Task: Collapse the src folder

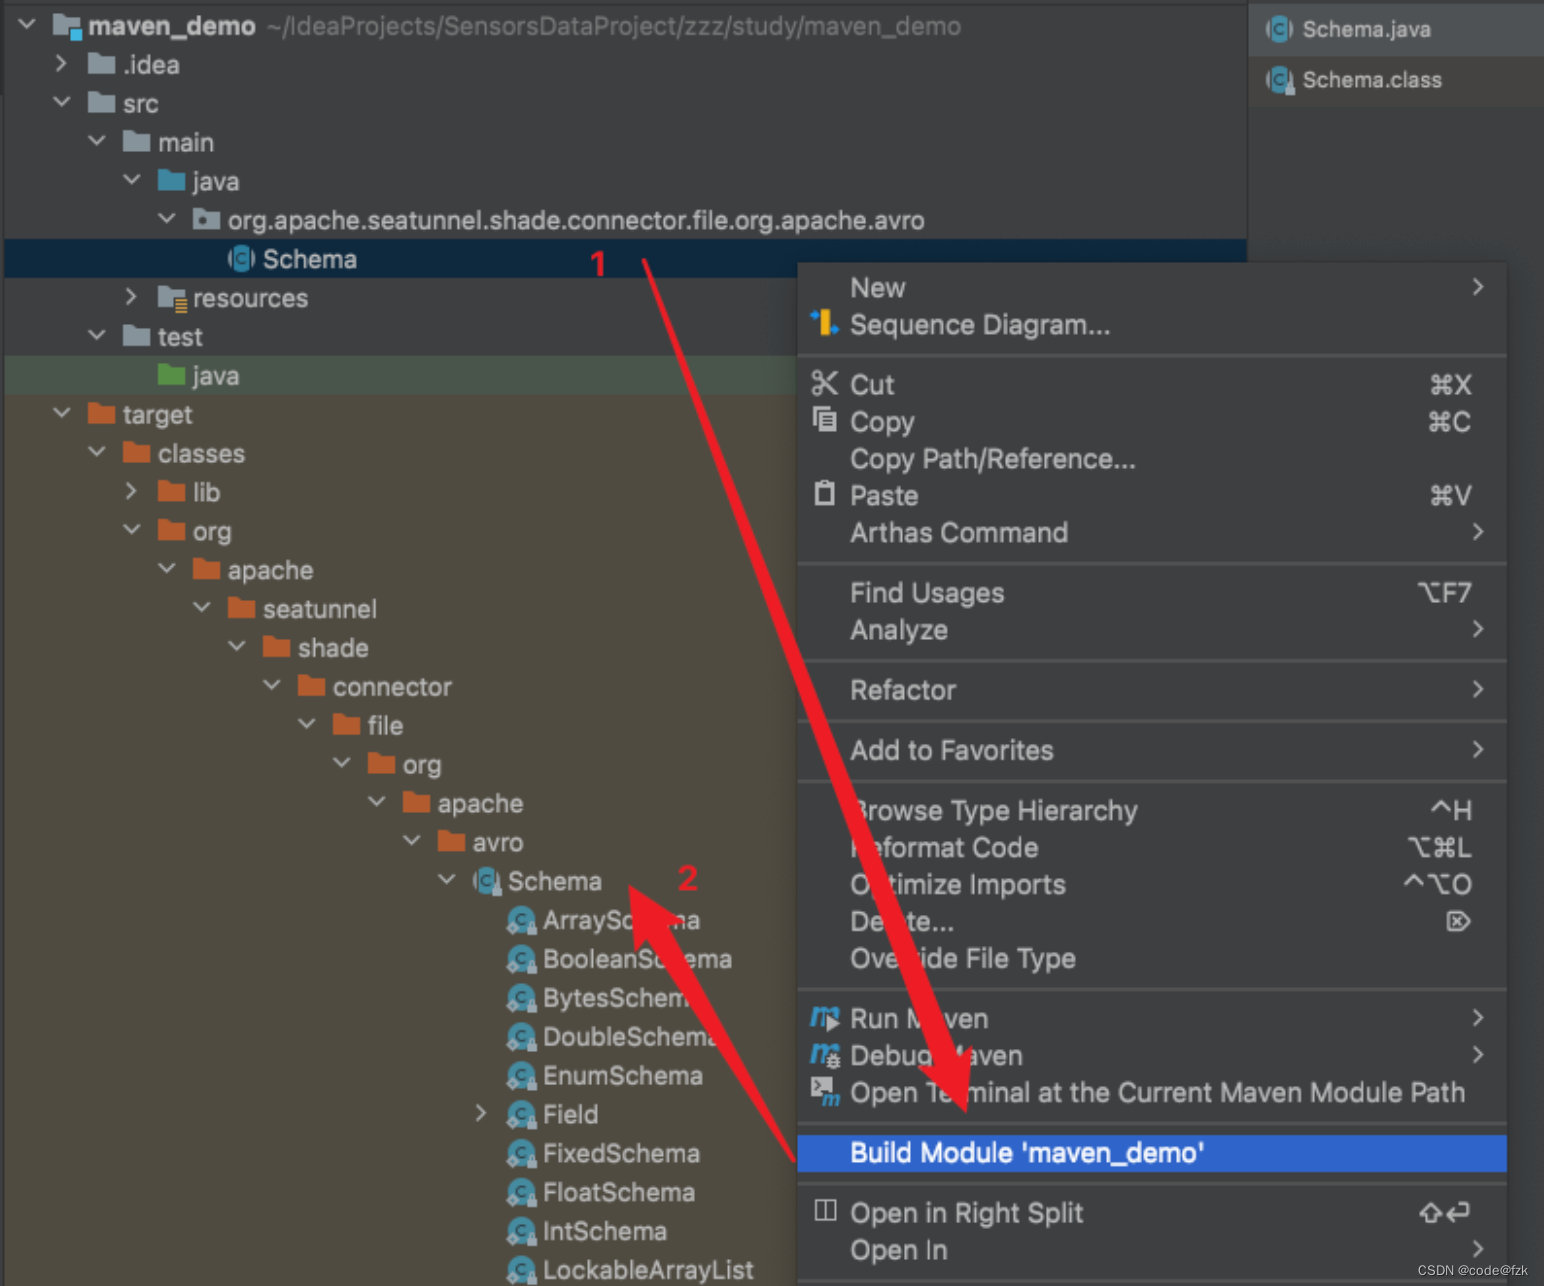Action: [x=62, y=102]
